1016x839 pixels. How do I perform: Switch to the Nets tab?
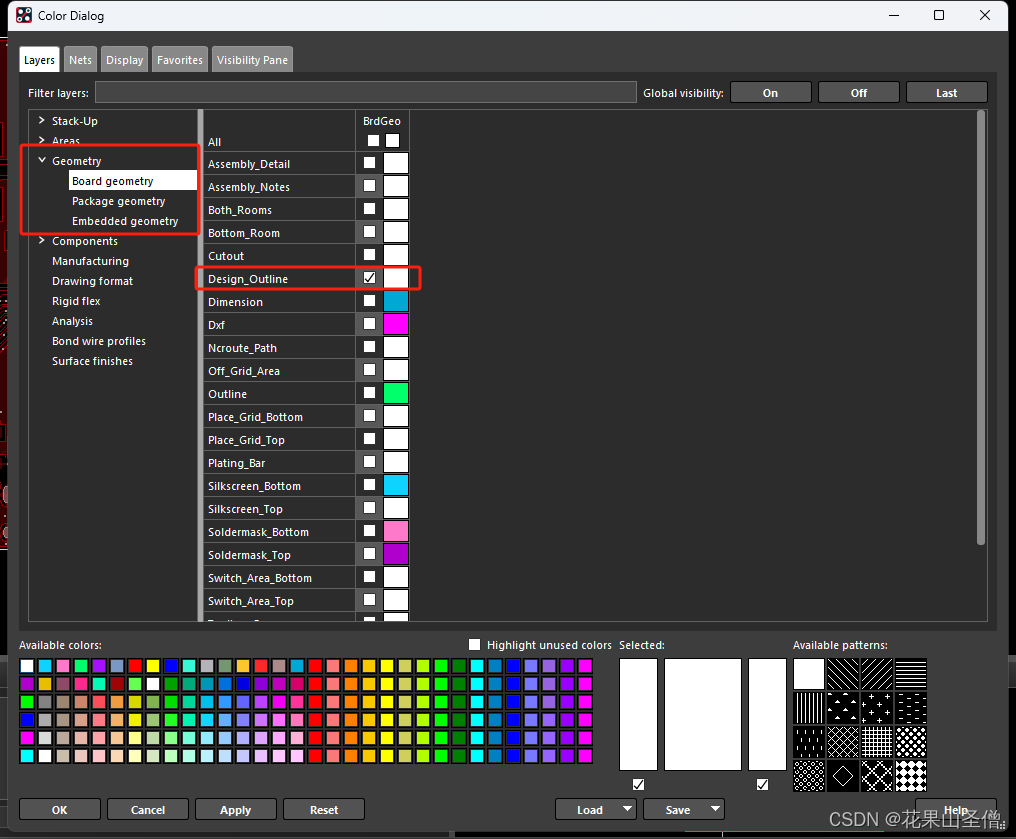pyautogui.click(x=80, y=60)
